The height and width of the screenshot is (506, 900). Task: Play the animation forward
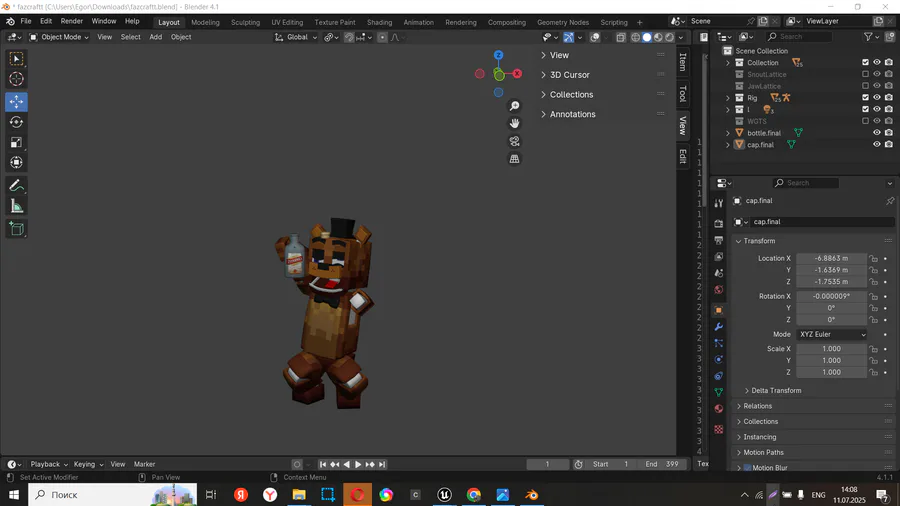(x=358, y=464)
